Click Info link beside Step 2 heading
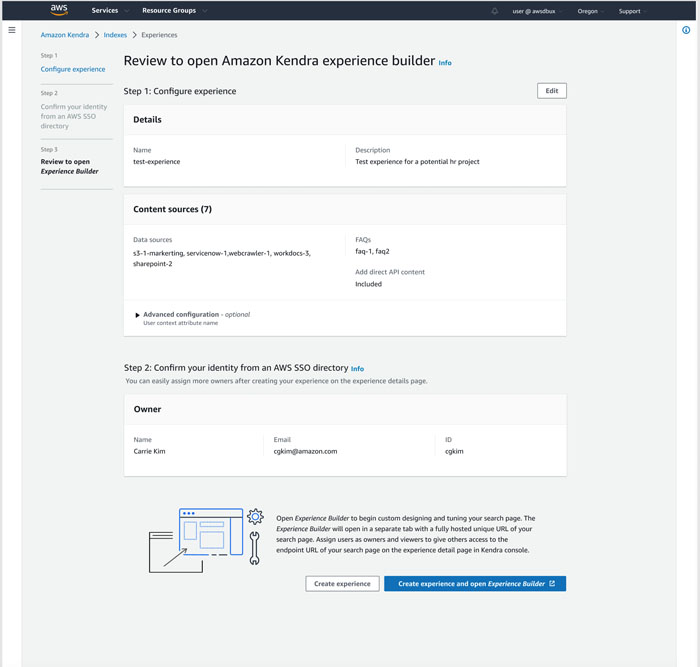Image resolution: width=700 pixels, height=667 pixels. click(x=357, y=369)
